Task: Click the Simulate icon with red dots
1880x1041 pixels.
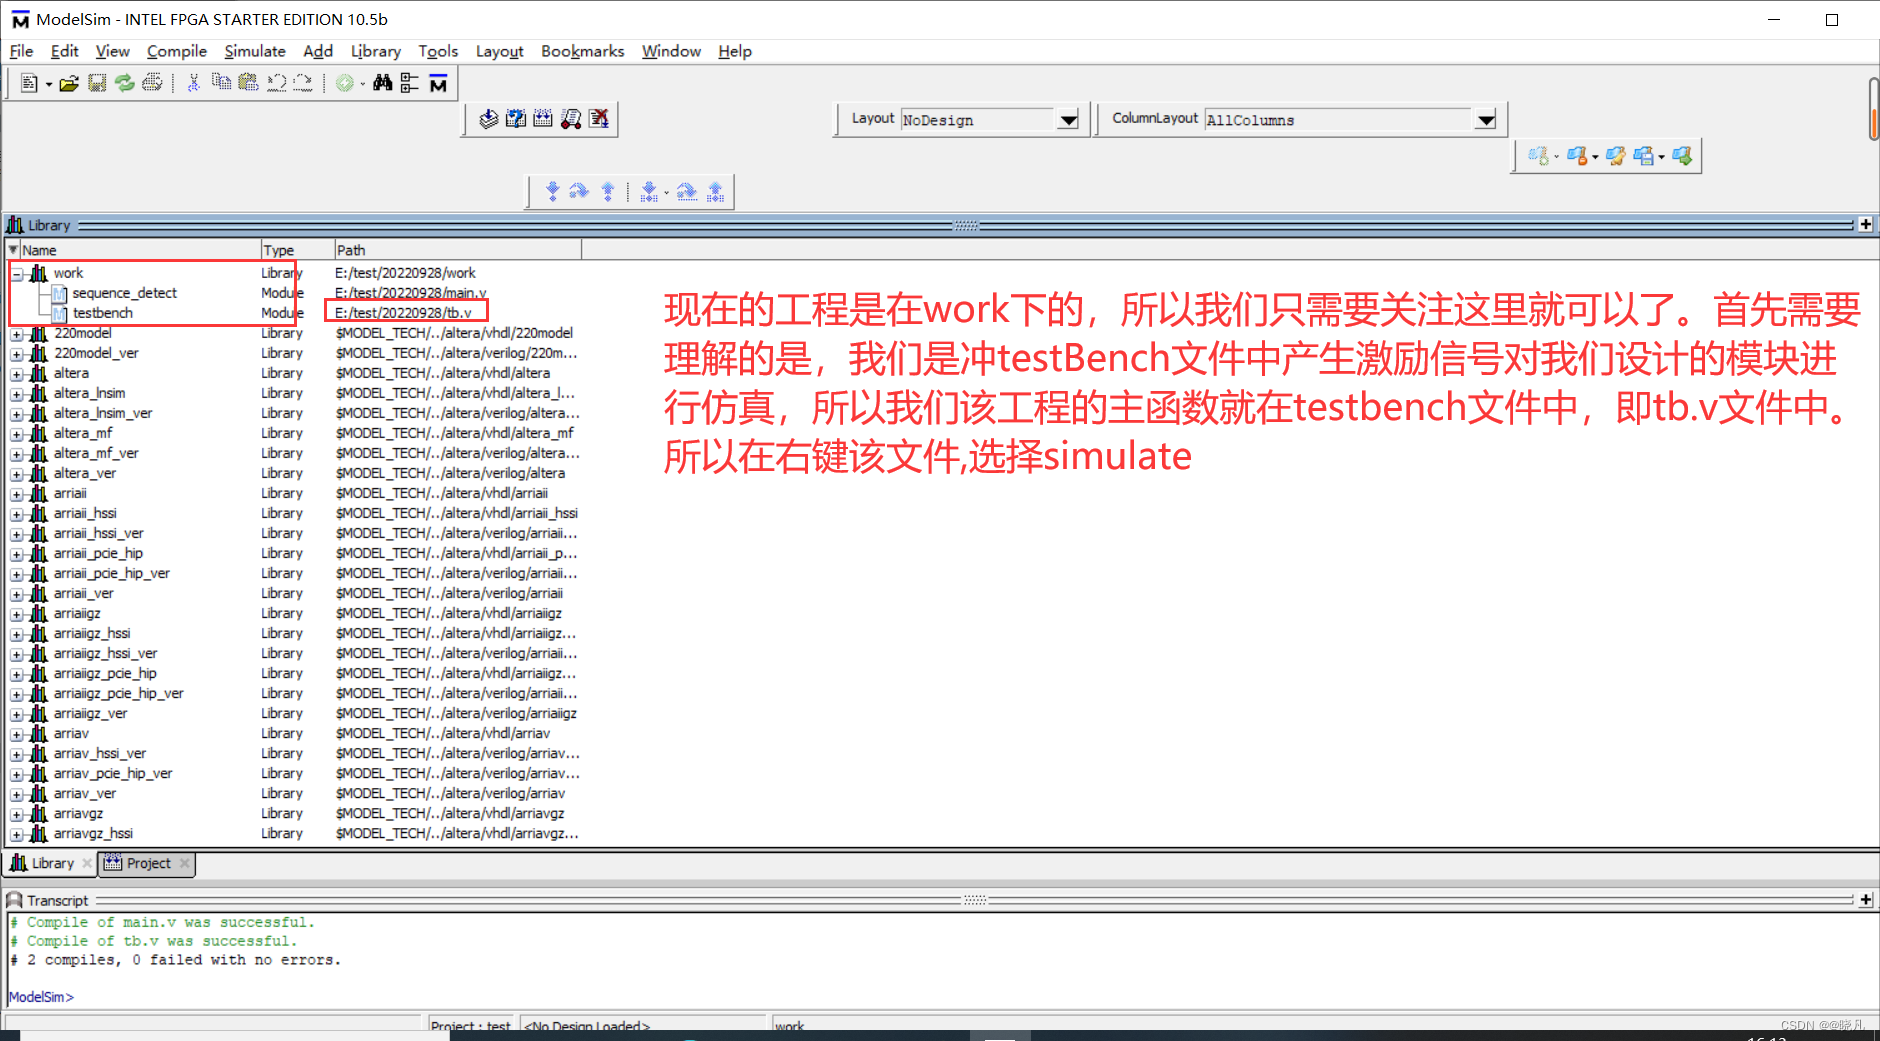Action: click(571, 119)
